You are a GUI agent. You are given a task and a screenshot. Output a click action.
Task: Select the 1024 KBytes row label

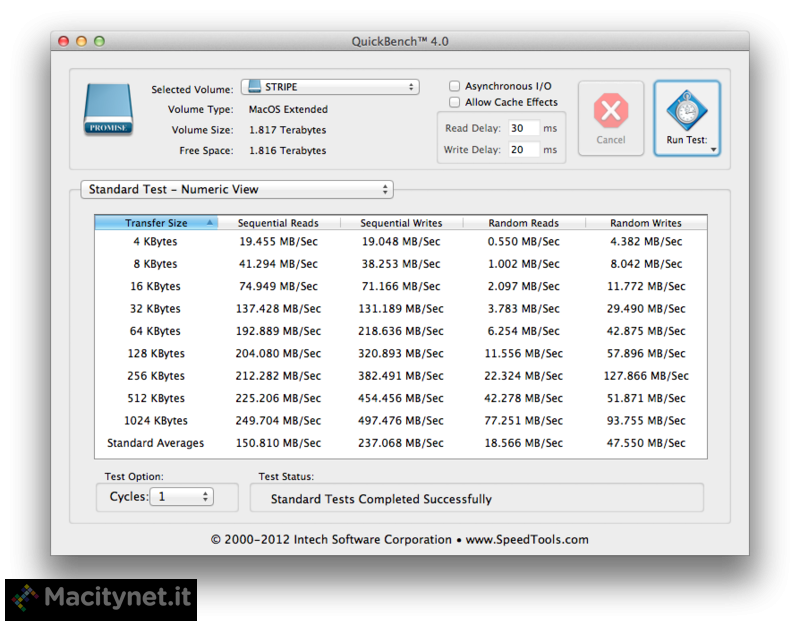[x=156, y=421]
